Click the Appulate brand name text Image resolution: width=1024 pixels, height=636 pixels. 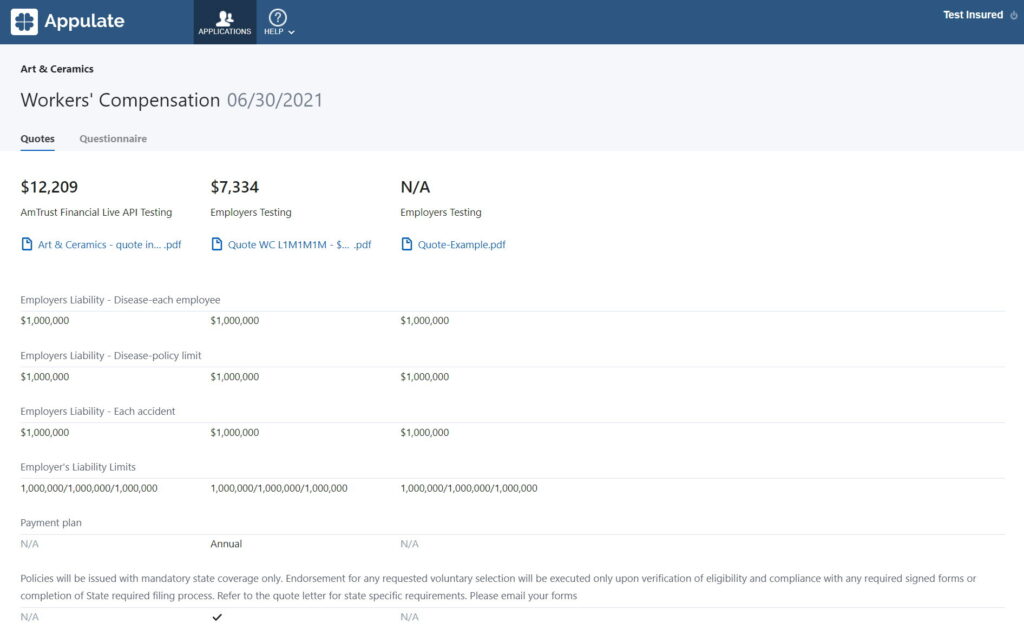tap(84, 21)
